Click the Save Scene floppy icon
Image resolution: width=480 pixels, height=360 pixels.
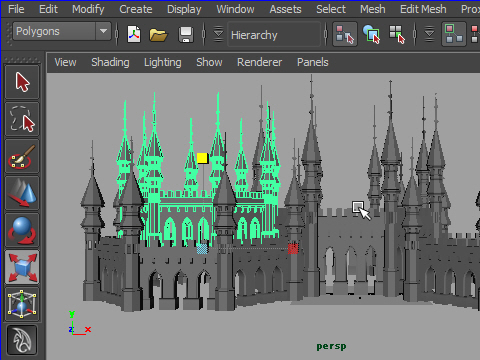coord(186,34)
